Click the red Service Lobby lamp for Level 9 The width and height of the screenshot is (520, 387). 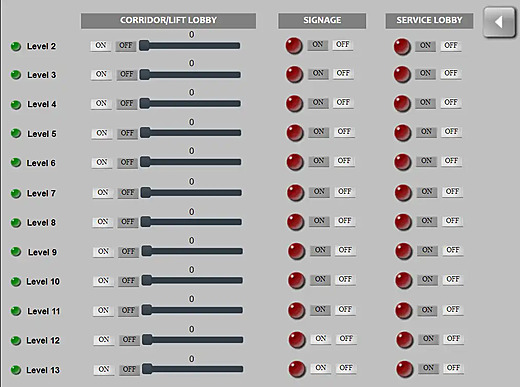pyautogui.click(x=403, y=251)
